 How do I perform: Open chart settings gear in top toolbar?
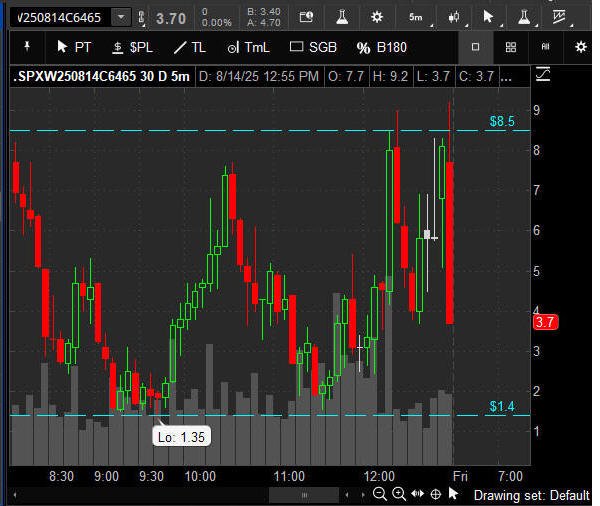pos(377,17)
